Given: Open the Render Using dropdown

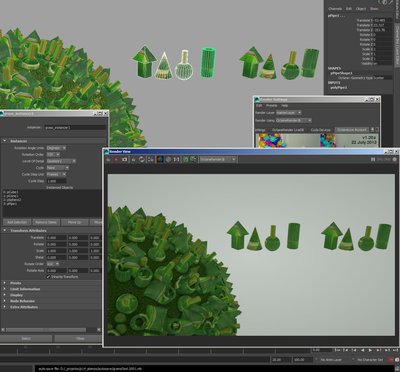Looking at the screenshot, I should [x=294, y=120].
